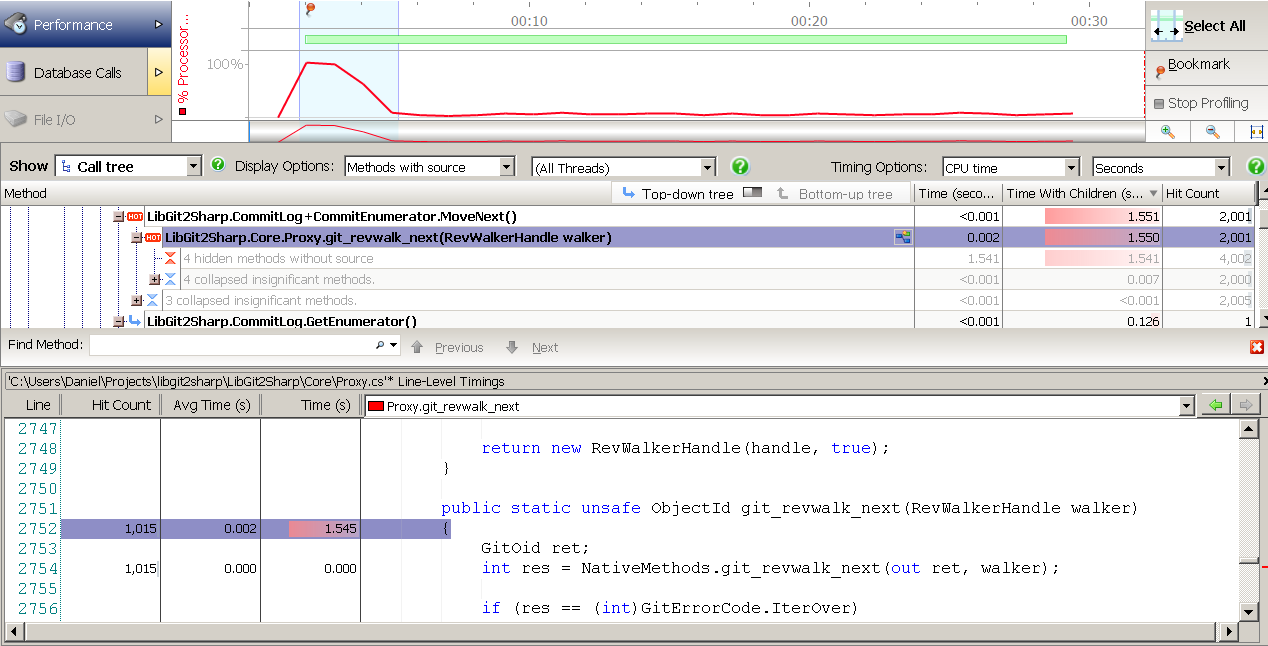Image resolution: width=1268 pixels, height=646 pixels.
Task: Click the green profiling session bar
Action: [685, 39]
